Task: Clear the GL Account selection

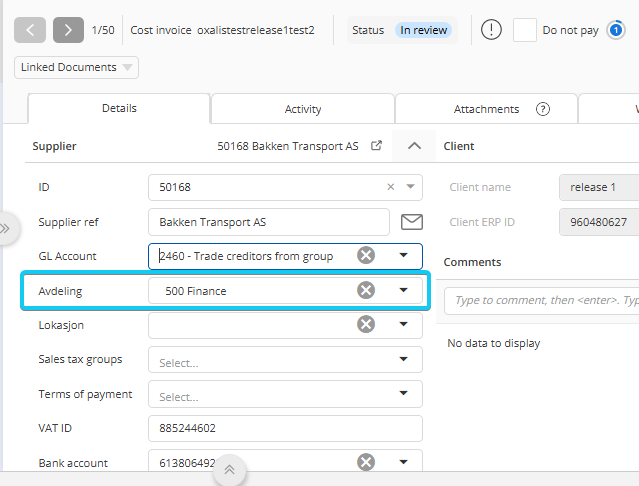Action: tap(366, 255)
